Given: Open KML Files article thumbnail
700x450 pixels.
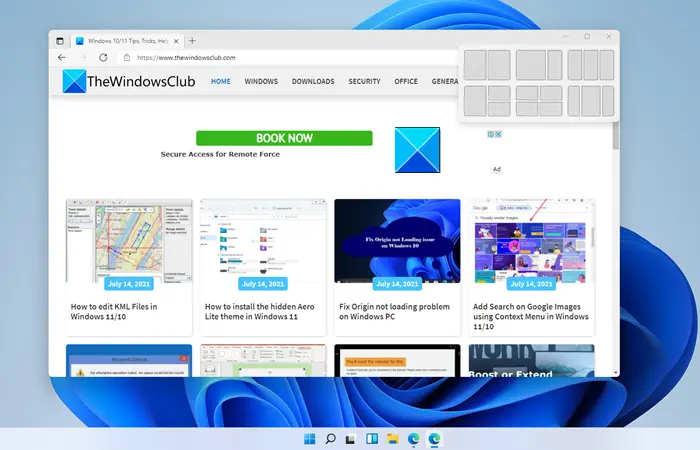Looking at the screenshot, I should [x=129, y=241].
